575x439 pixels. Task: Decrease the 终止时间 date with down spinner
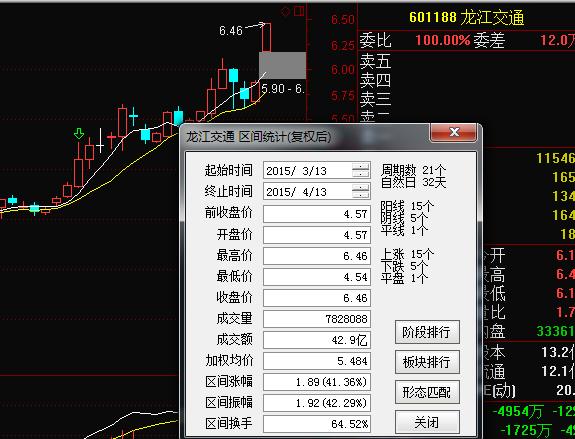(x=360, y=195)
